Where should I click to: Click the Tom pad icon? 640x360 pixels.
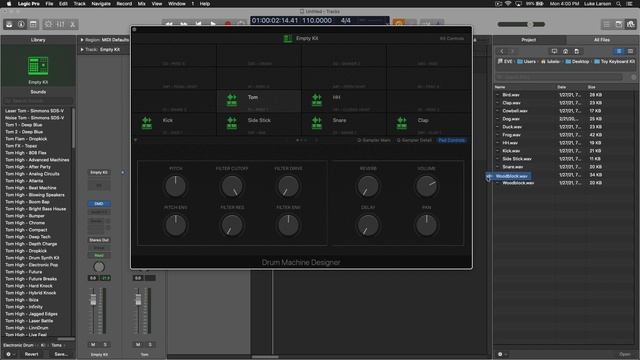[232, 99]
